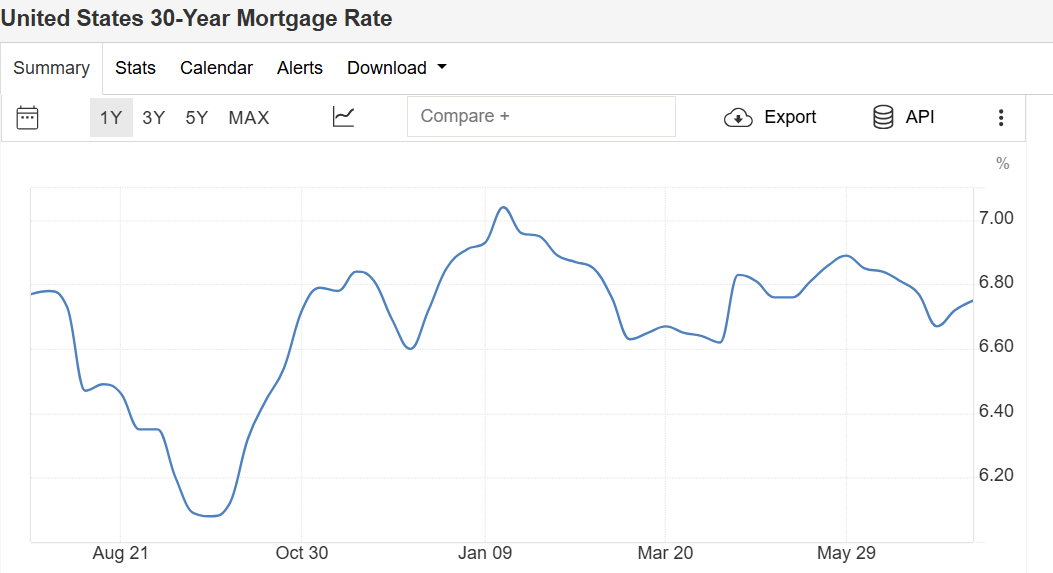Show MAX historical range

pyautogui.click(x=249, y=117)
